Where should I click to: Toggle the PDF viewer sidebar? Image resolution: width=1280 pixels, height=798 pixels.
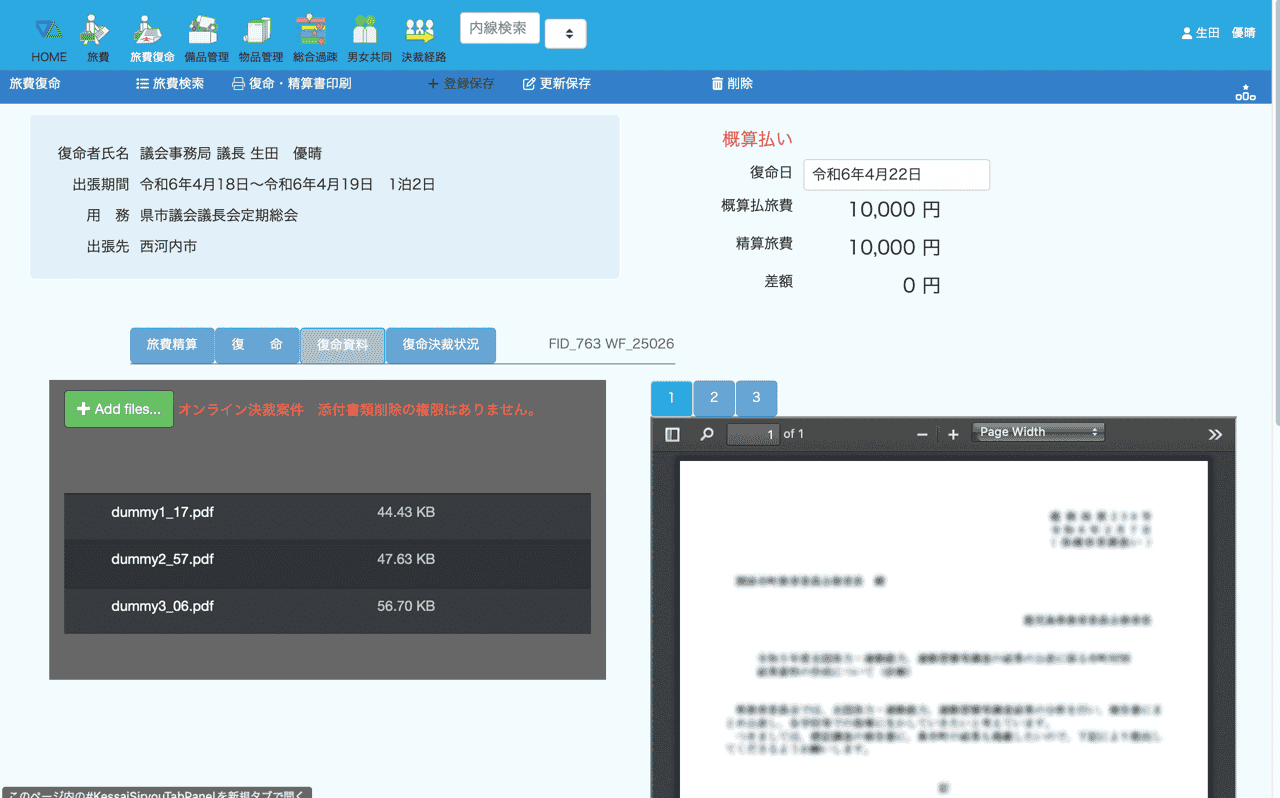(x=672, y=434)
